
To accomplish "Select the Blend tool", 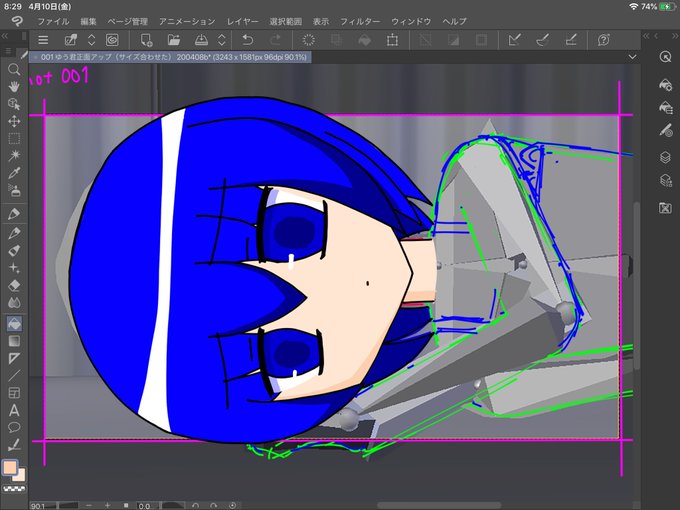I will [x=14, y=303].
